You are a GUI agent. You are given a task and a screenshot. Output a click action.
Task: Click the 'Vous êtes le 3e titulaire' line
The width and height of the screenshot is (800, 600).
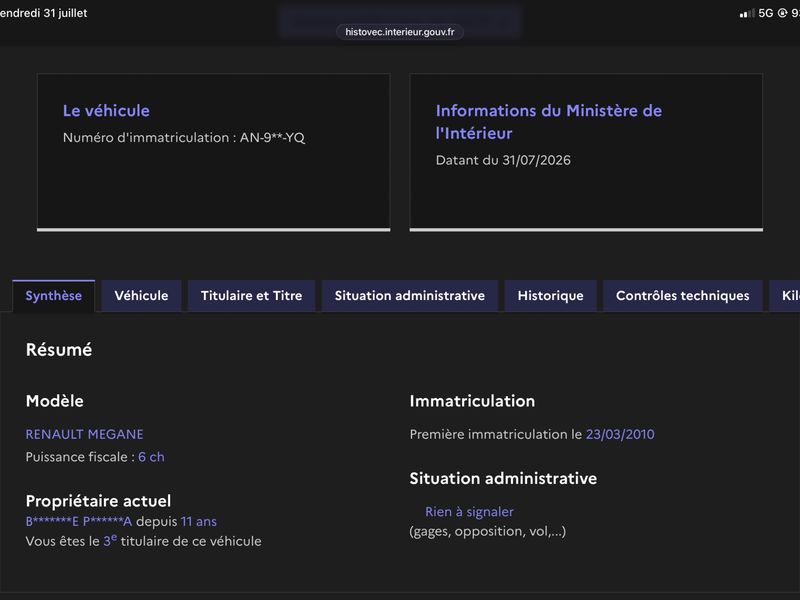point(143,541)
